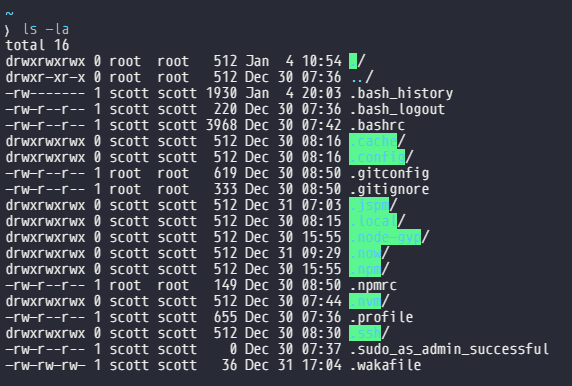Select the highlighted .npm directory

coord(365,269)
